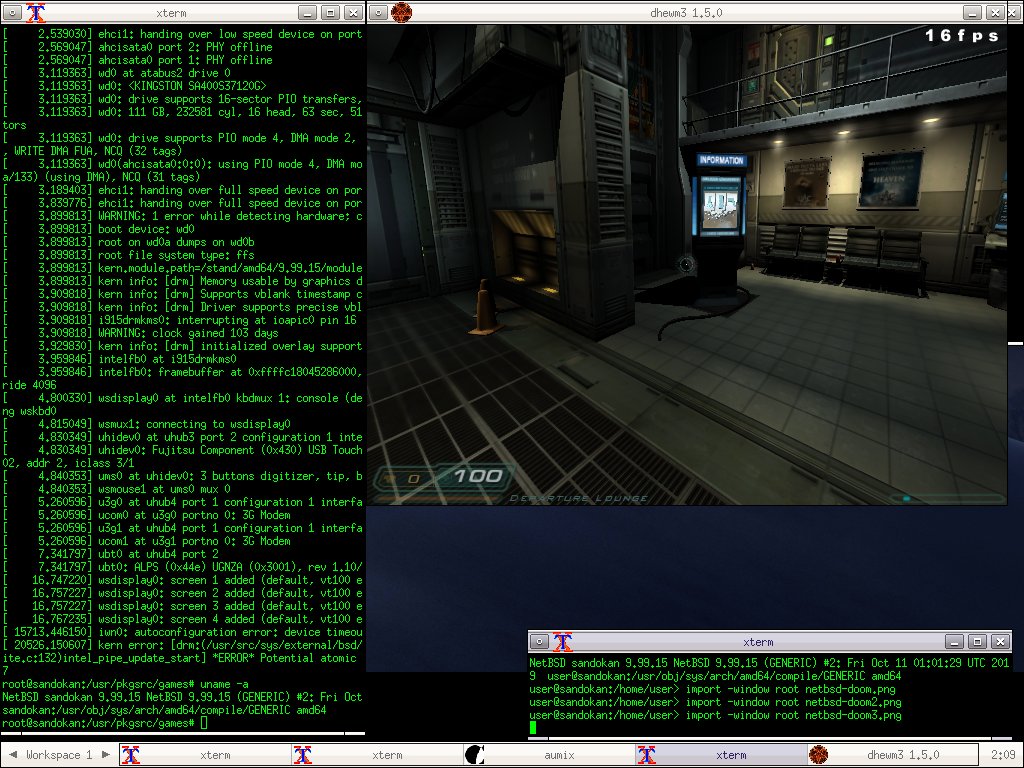The image size is (1024, 768).
Task: Click the 2:09 clock in taskbar
Action: pyautogui.click(x=1002, y=755)
